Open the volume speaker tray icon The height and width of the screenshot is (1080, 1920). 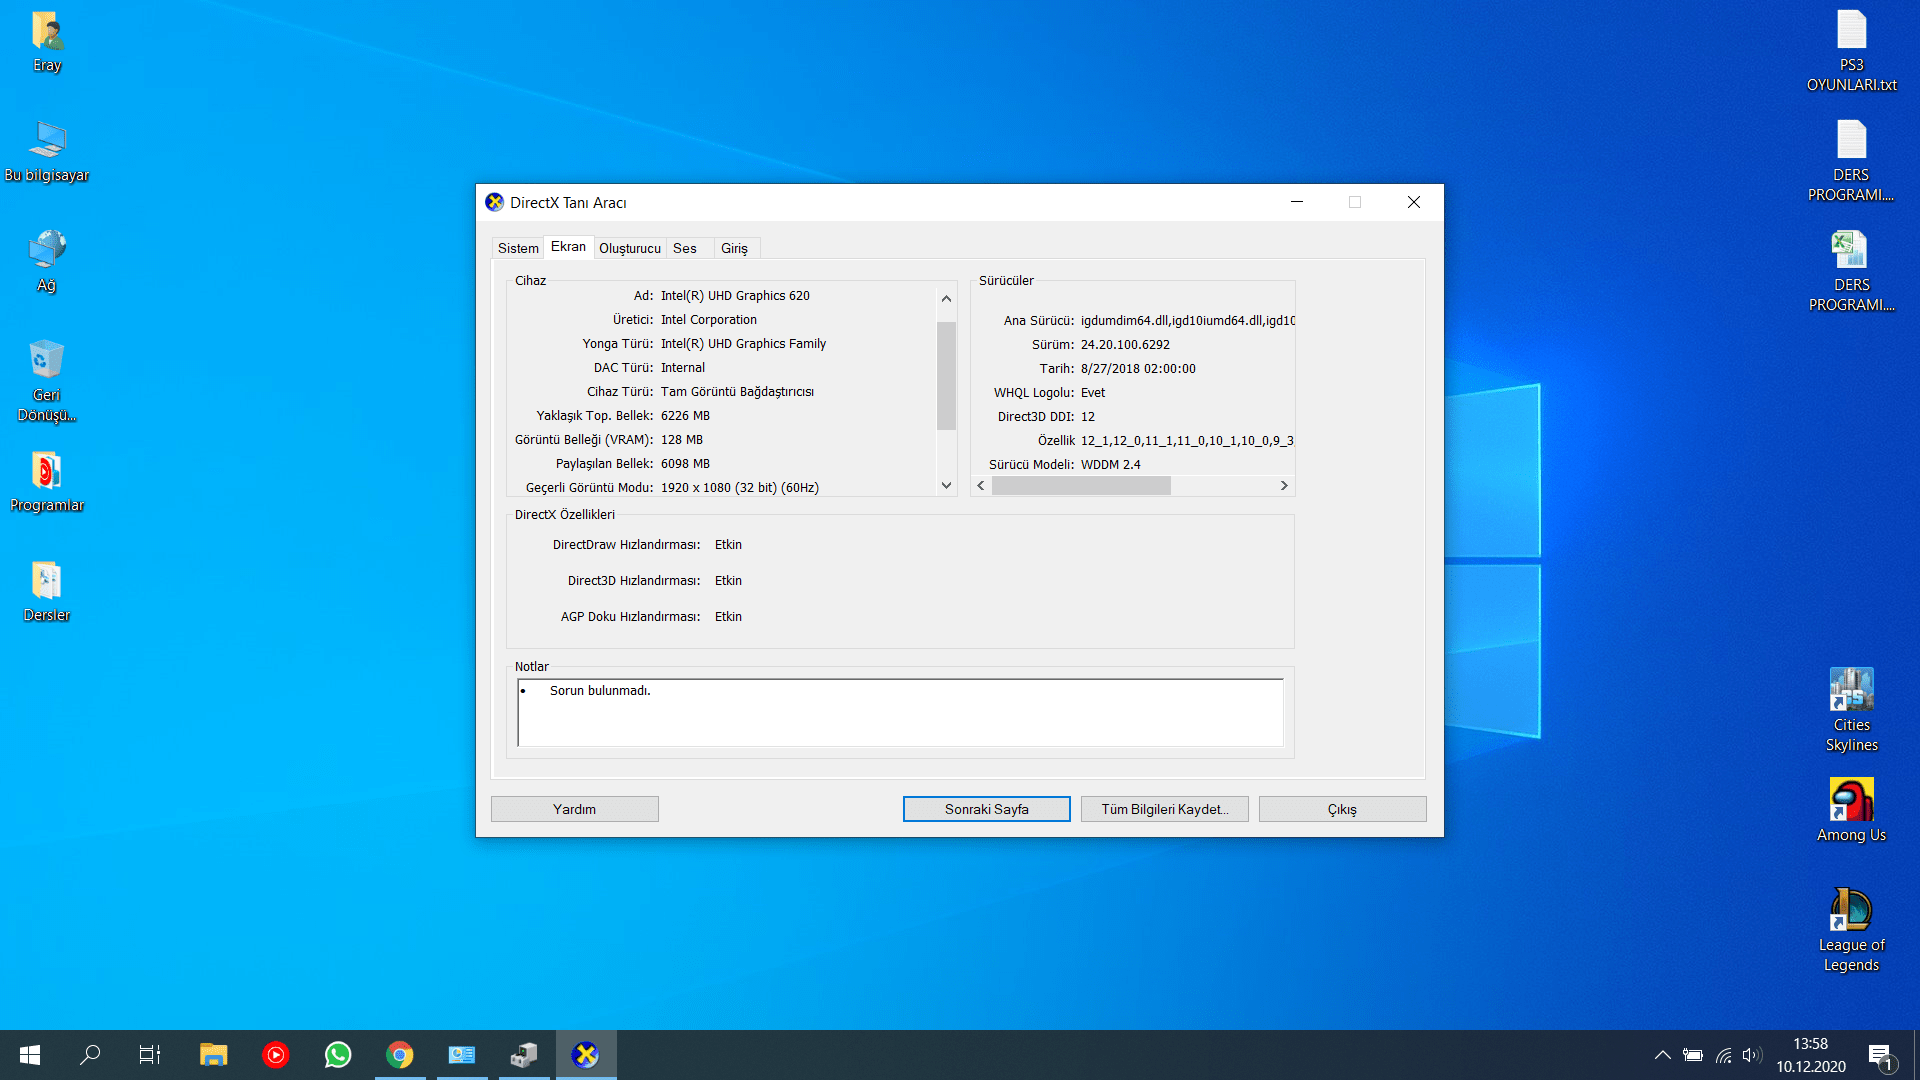pyautogui.click(x=1751, y=1055)
